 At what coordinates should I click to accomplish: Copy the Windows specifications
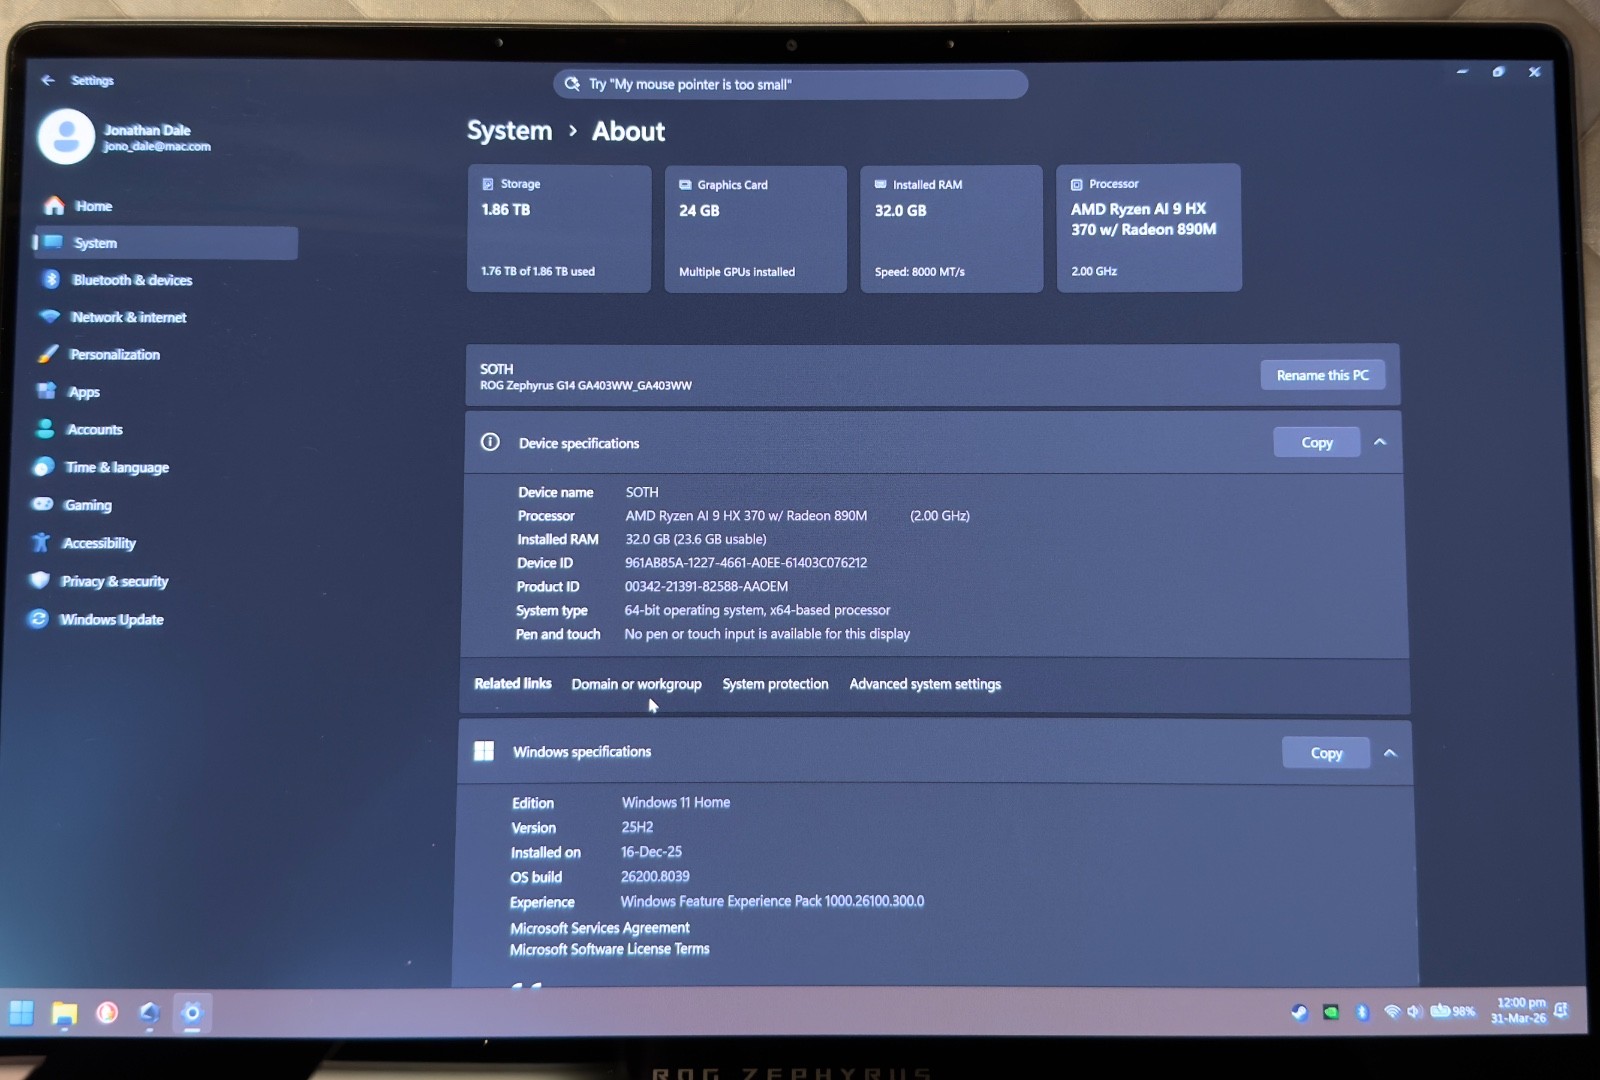pyautogui.click(x=1326, y=753)
